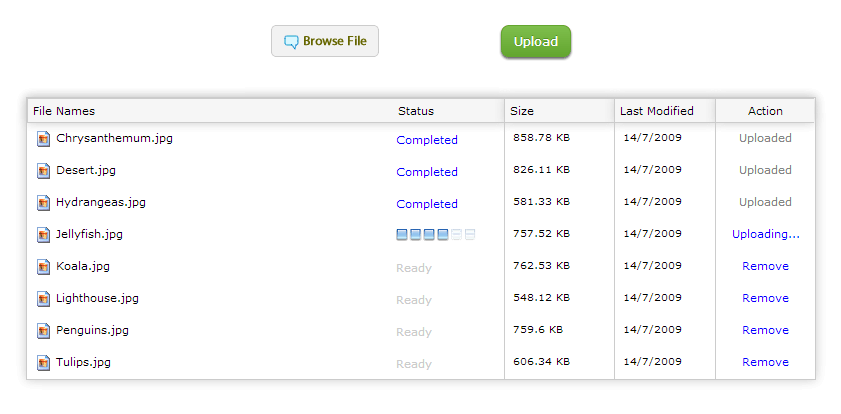Remove Koala.jpg from the queue

[765, 266]
